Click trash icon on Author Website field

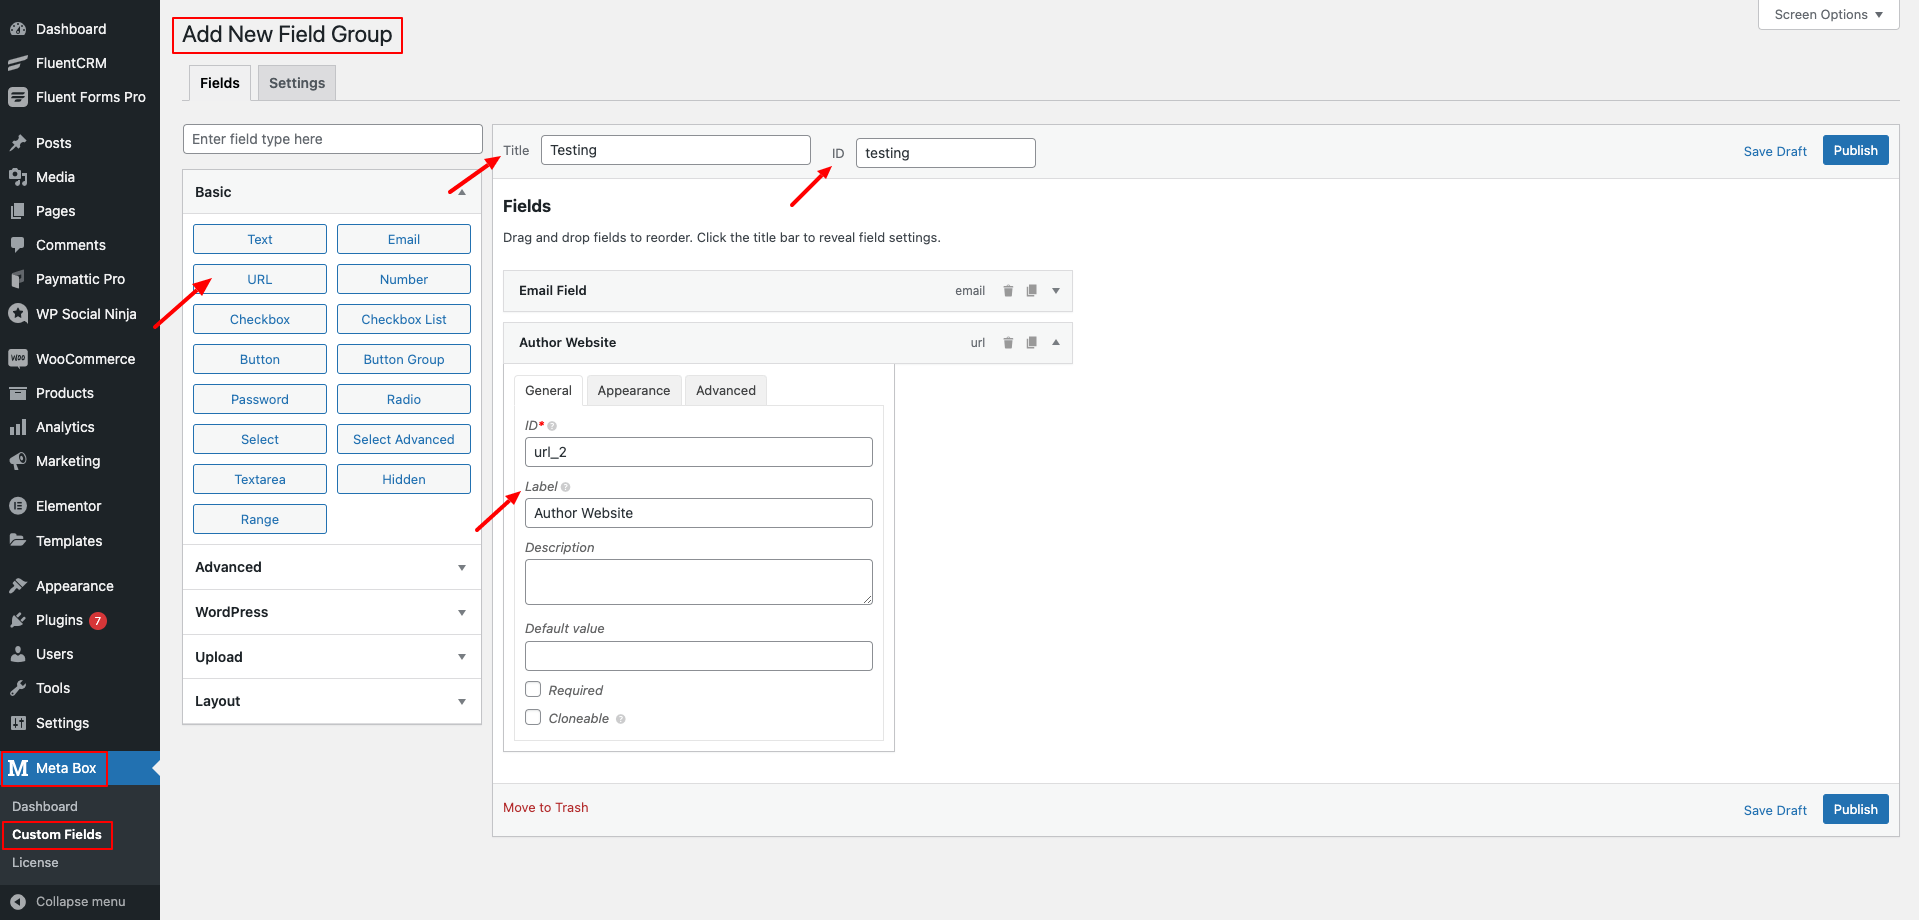[1008, 343]
